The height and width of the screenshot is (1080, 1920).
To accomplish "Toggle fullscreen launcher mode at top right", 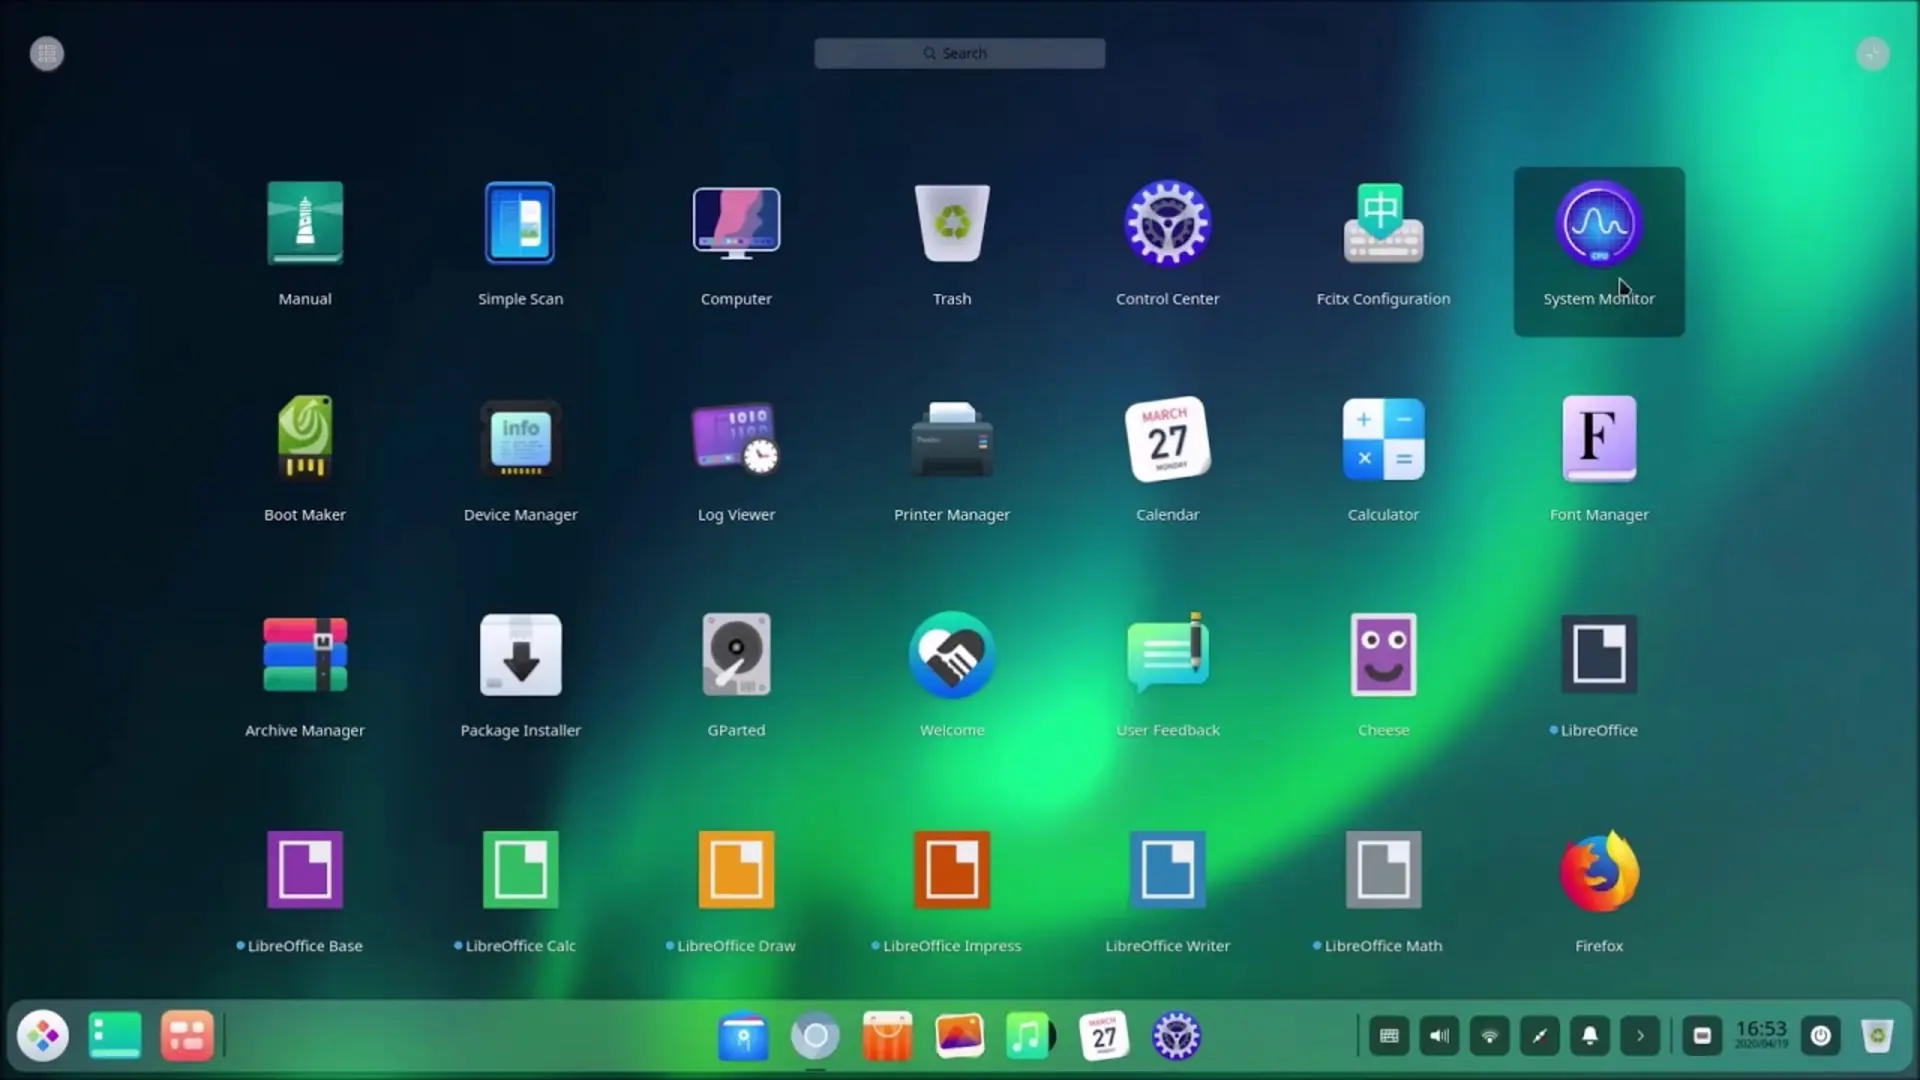I will pyautogui.click(x=1872, y=53).
